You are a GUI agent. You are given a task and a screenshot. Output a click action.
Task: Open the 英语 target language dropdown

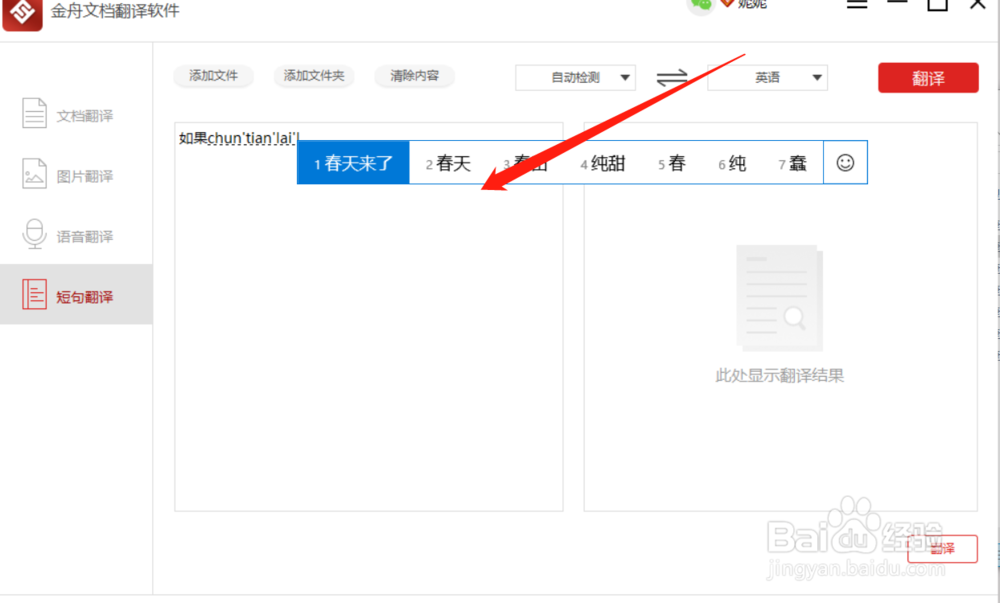pos(767,78)
